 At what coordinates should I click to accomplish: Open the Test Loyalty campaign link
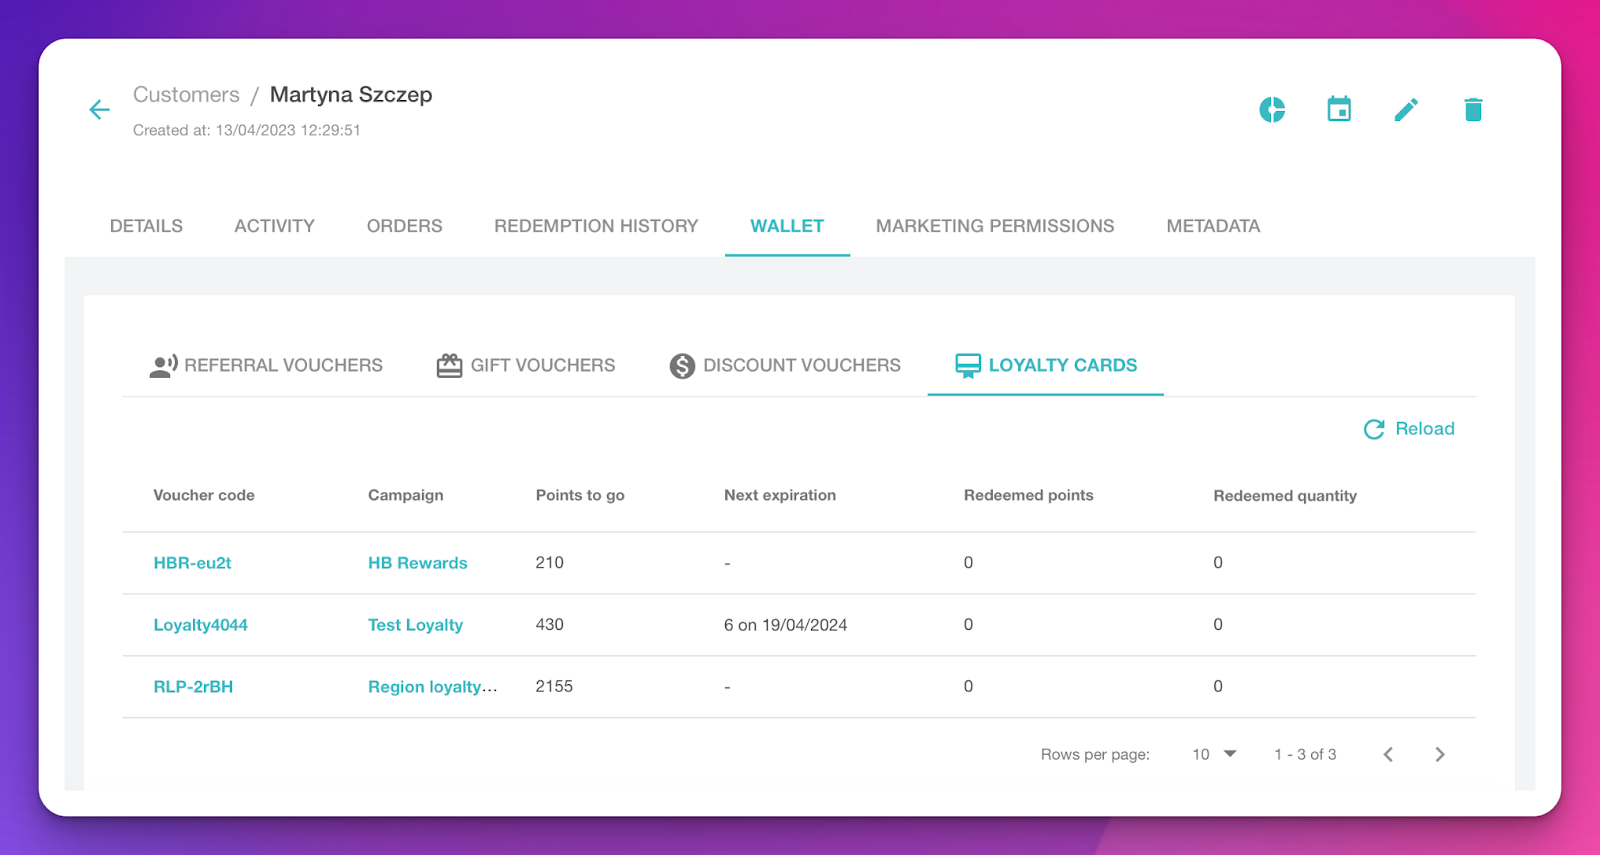click(x=415, y=625)
